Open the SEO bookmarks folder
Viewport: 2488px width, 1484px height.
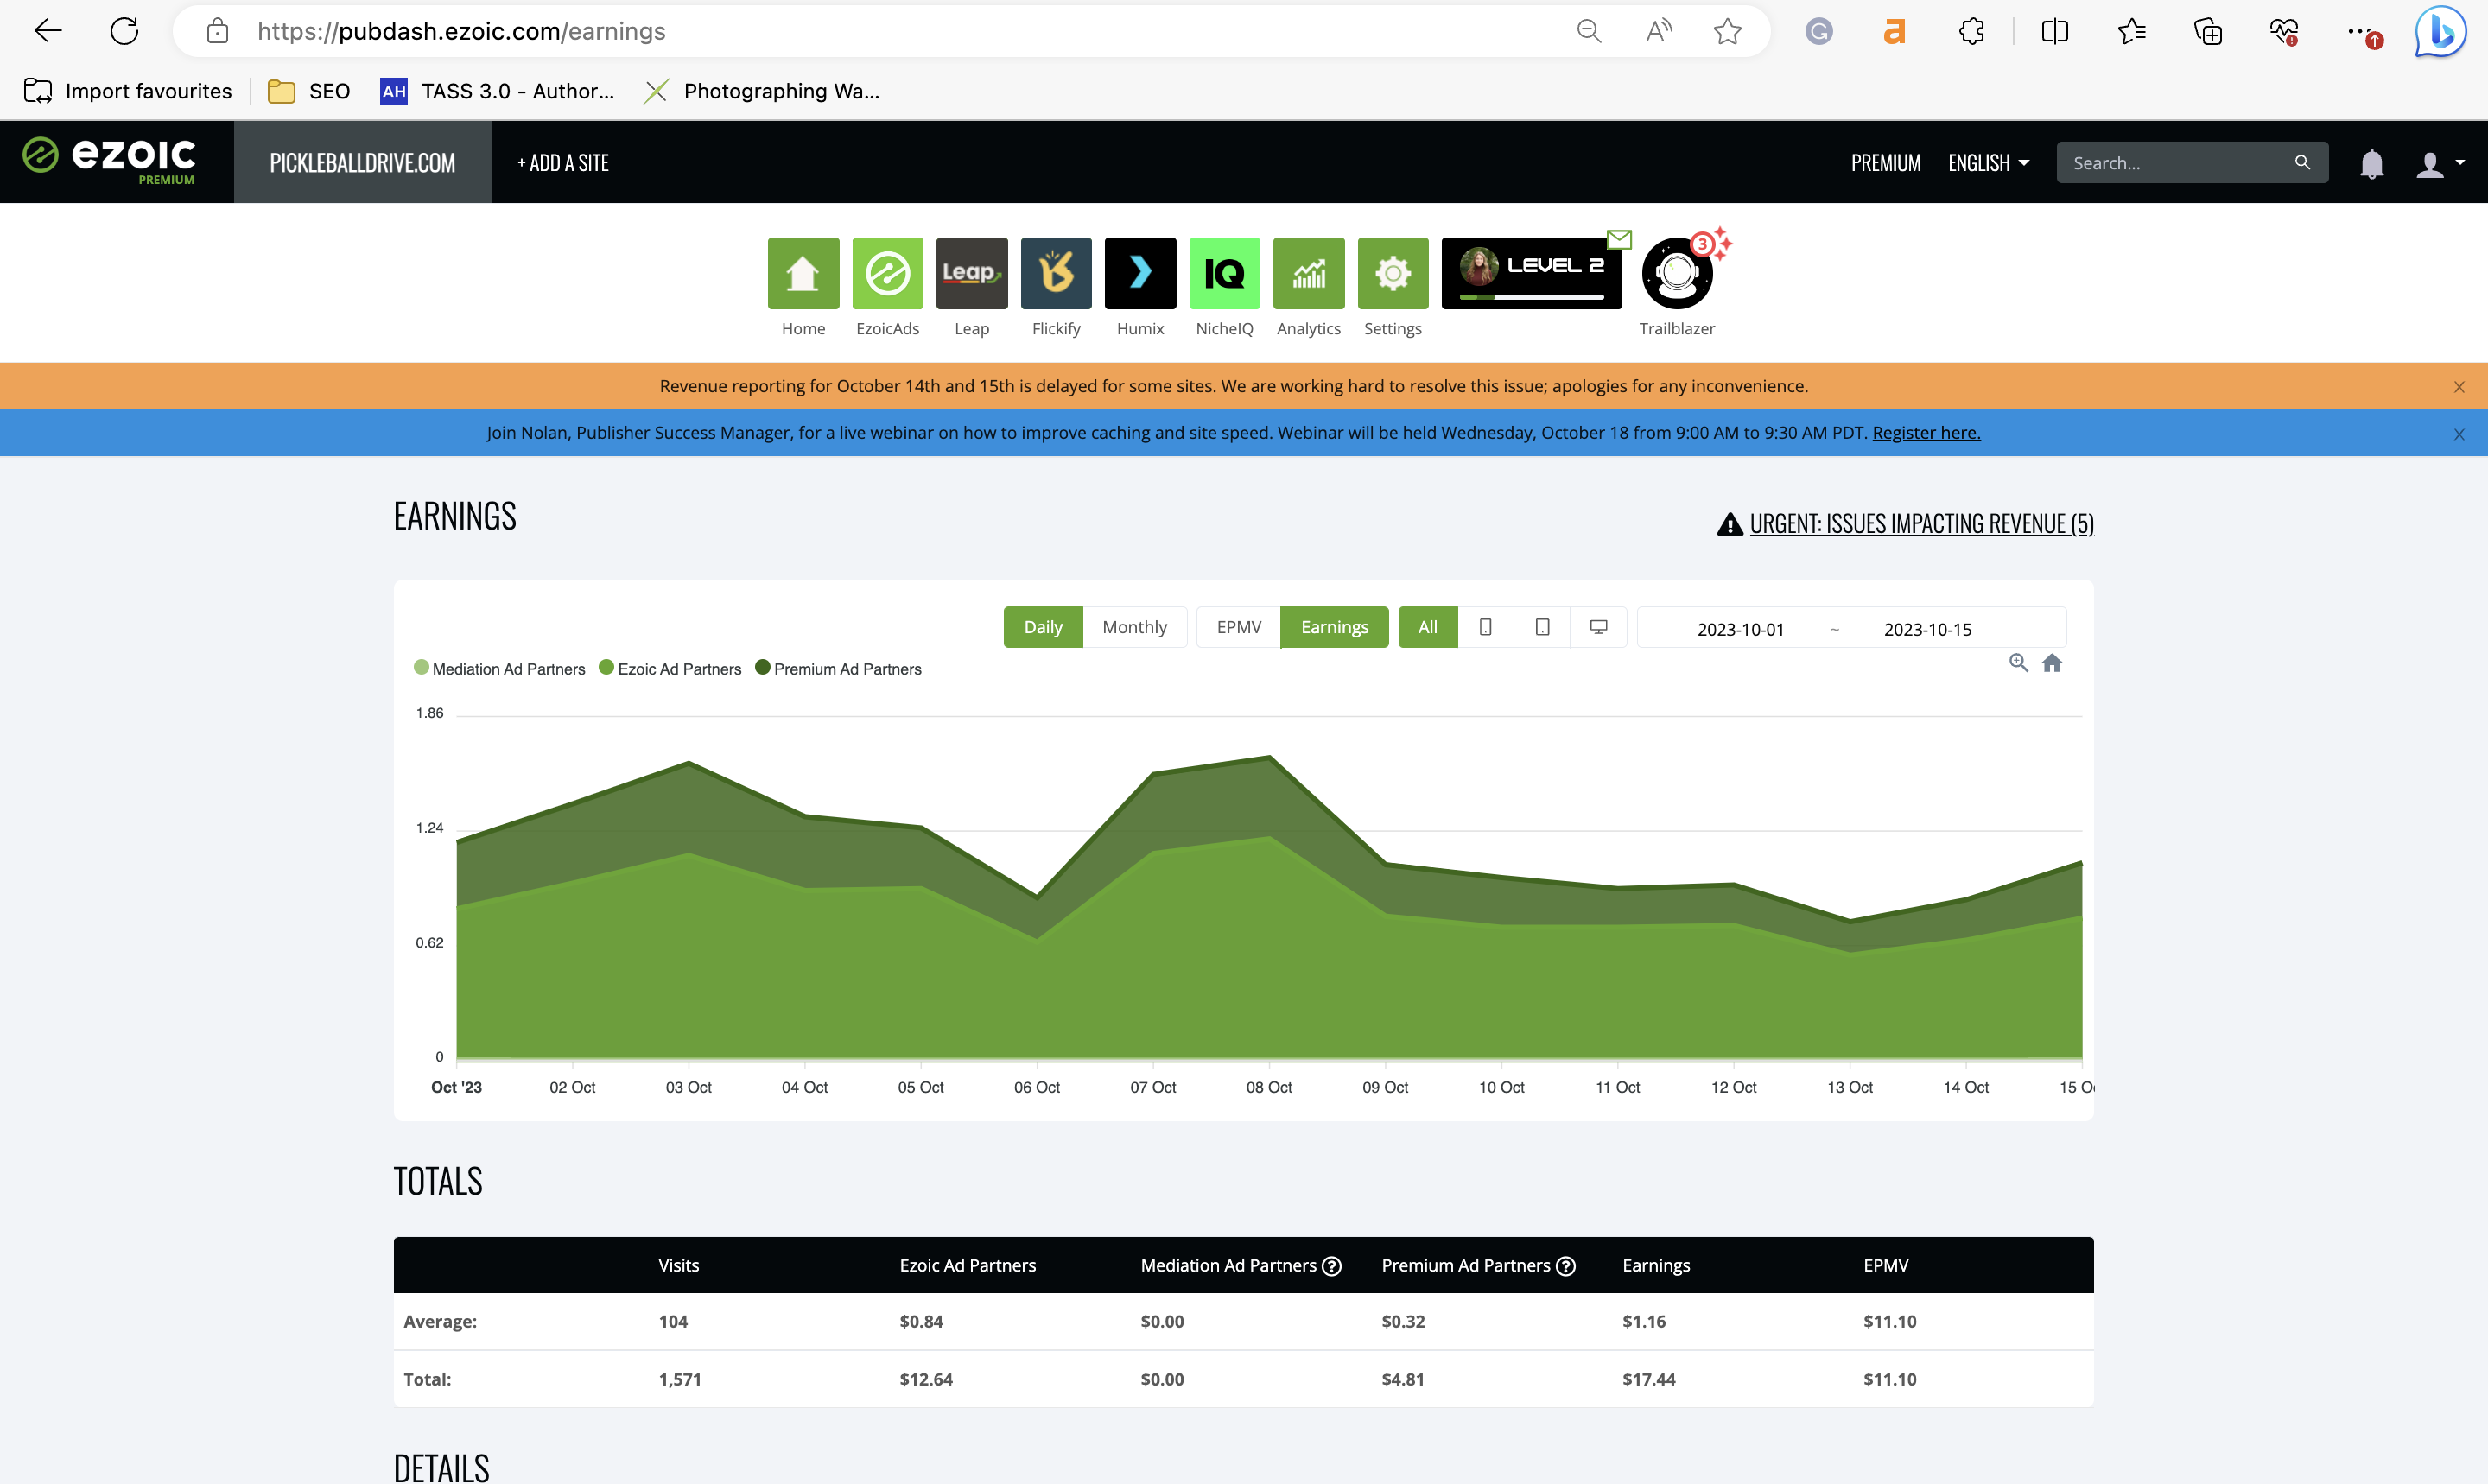pos(309,91)
